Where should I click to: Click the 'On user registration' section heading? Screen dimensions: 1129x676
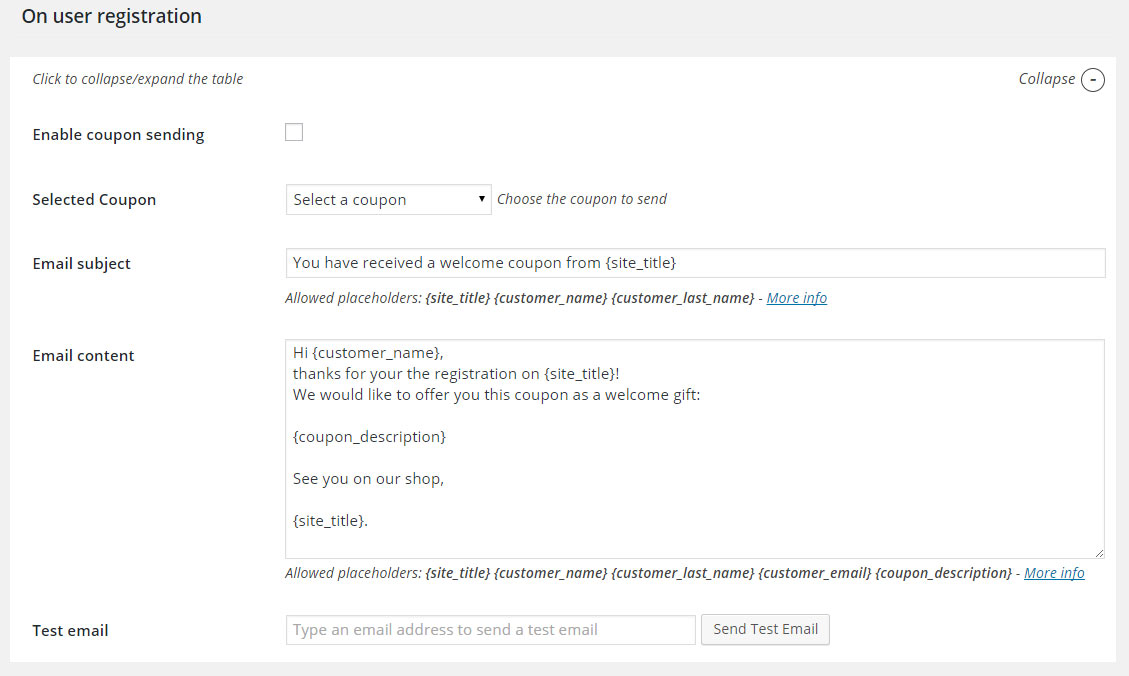pyautogui.click(x=111, y=17)
